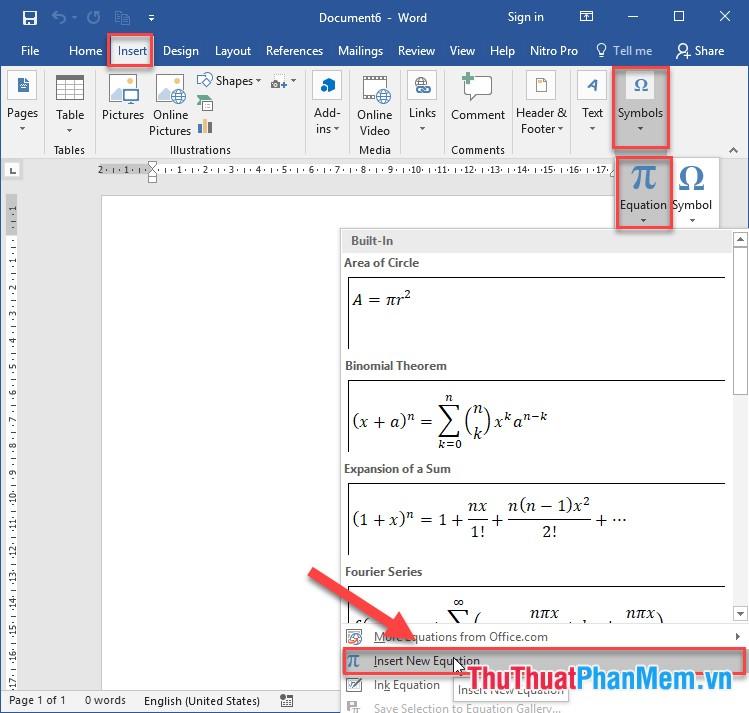Viewport: 749px width, 713px height.
Task: Select Ink Equation from the menu
Action: coord(406,685)
